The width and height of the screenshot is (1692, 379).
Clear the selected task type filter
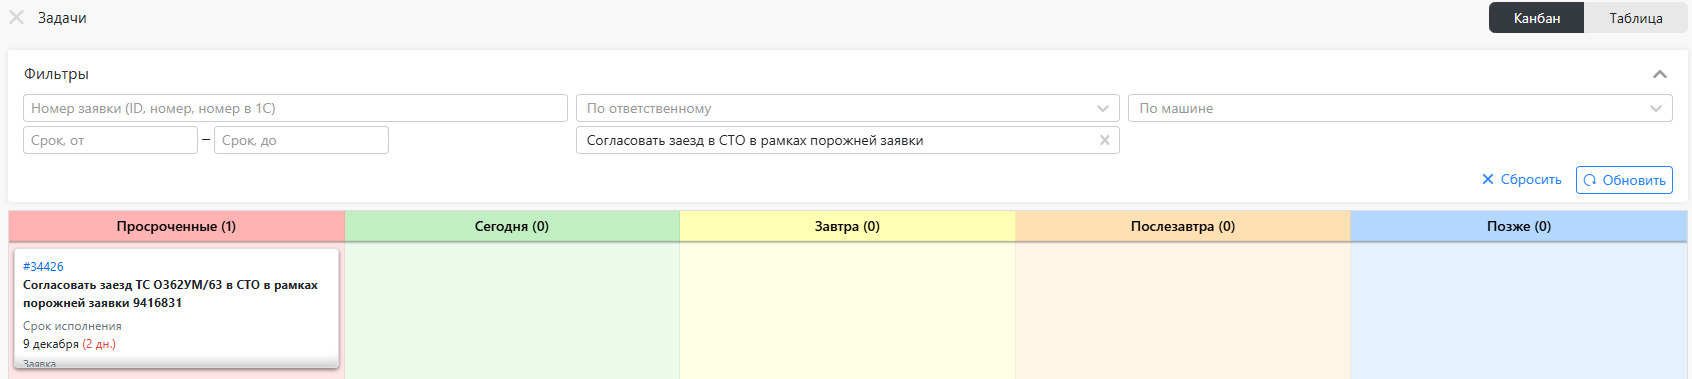[1105, 140]
